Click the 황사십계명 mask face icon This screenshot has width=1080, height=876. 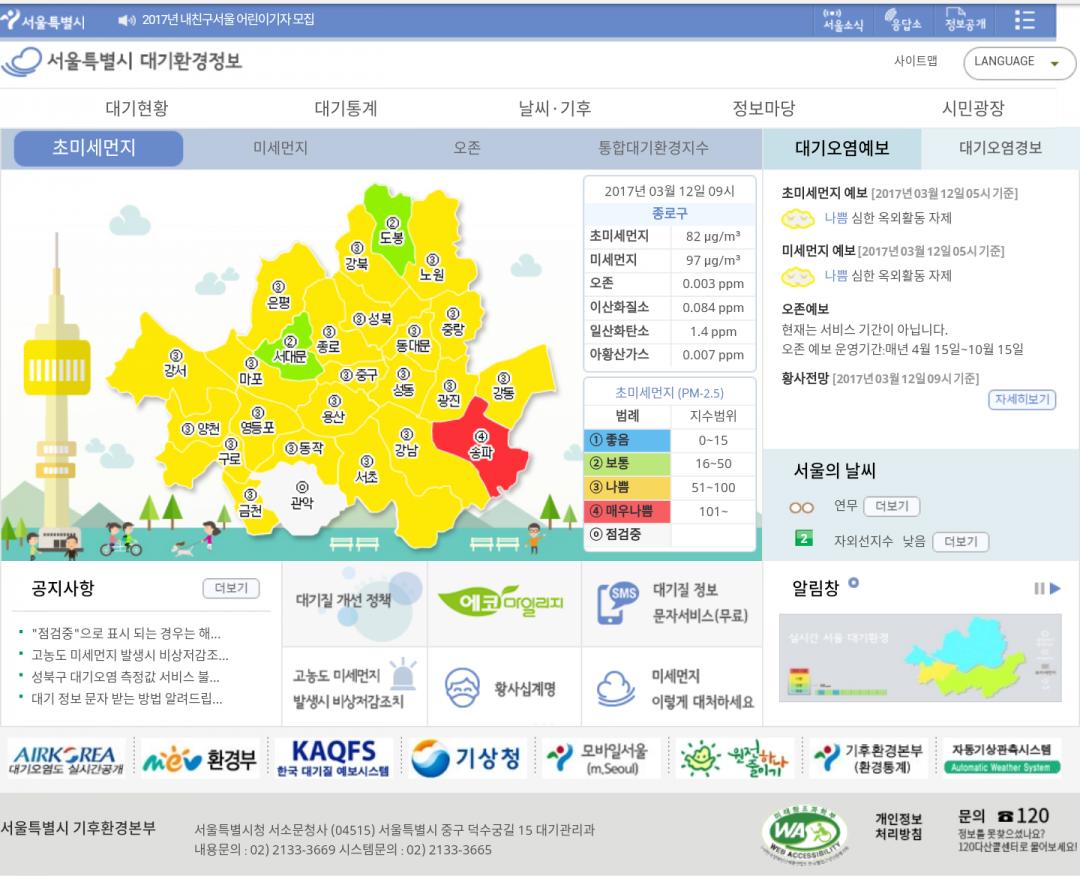(x=463, y=688)
